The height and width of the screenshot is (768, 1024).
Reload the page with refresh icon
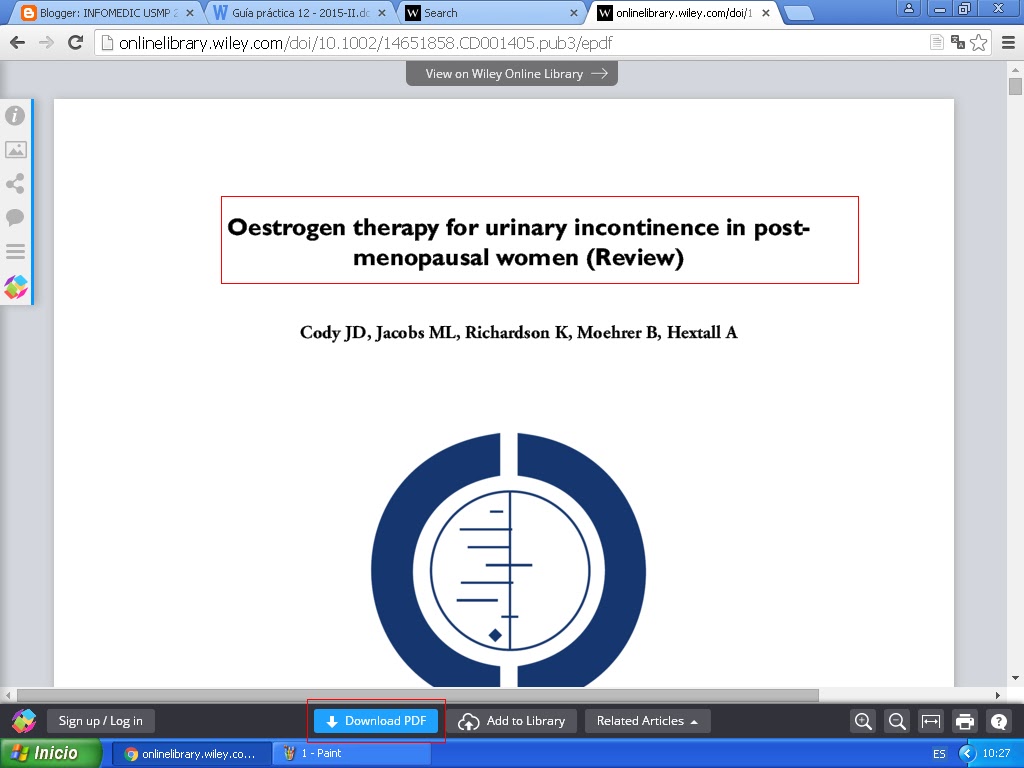pos(76,43)
